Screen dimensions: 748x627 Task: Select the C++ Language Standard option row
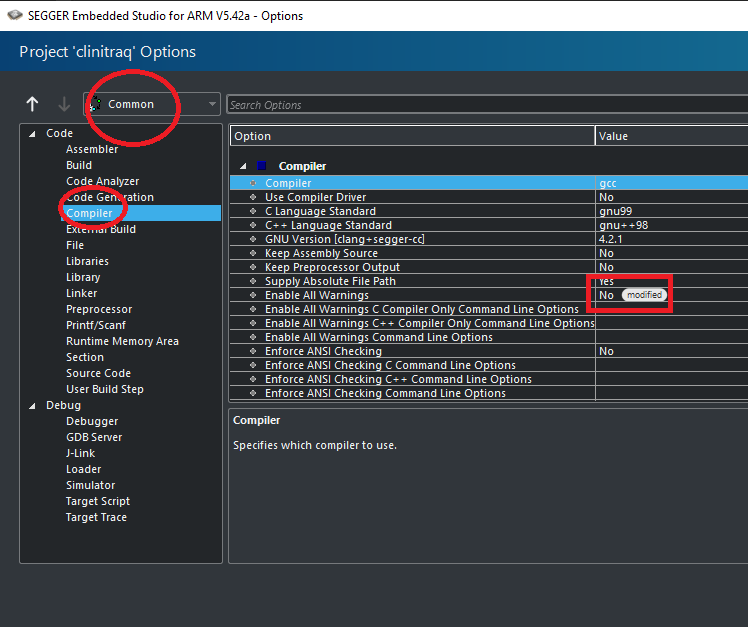pos(489,225)
